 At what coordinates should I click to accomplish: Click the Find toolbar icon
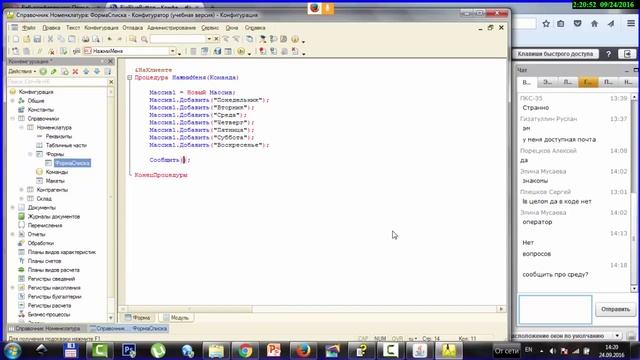(x=133, y=39)
